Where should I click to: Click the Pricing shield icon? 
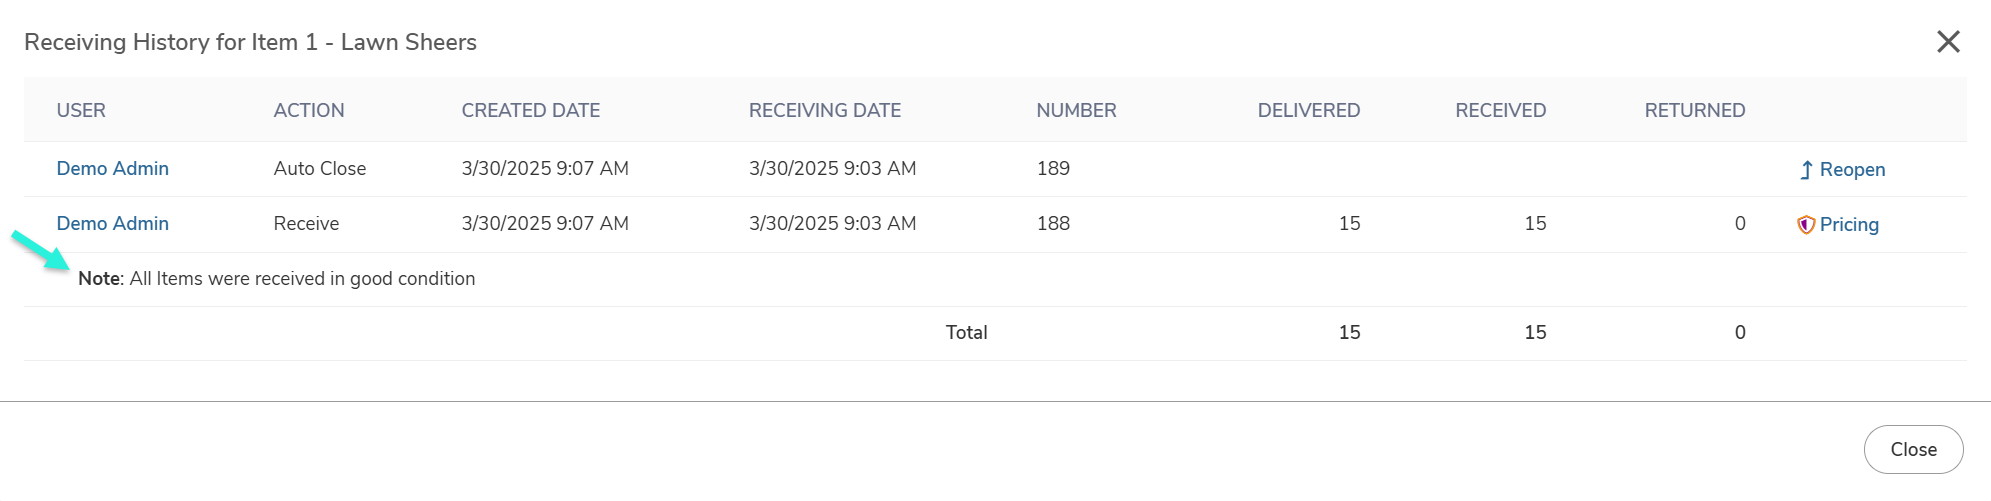[1805, 225]
